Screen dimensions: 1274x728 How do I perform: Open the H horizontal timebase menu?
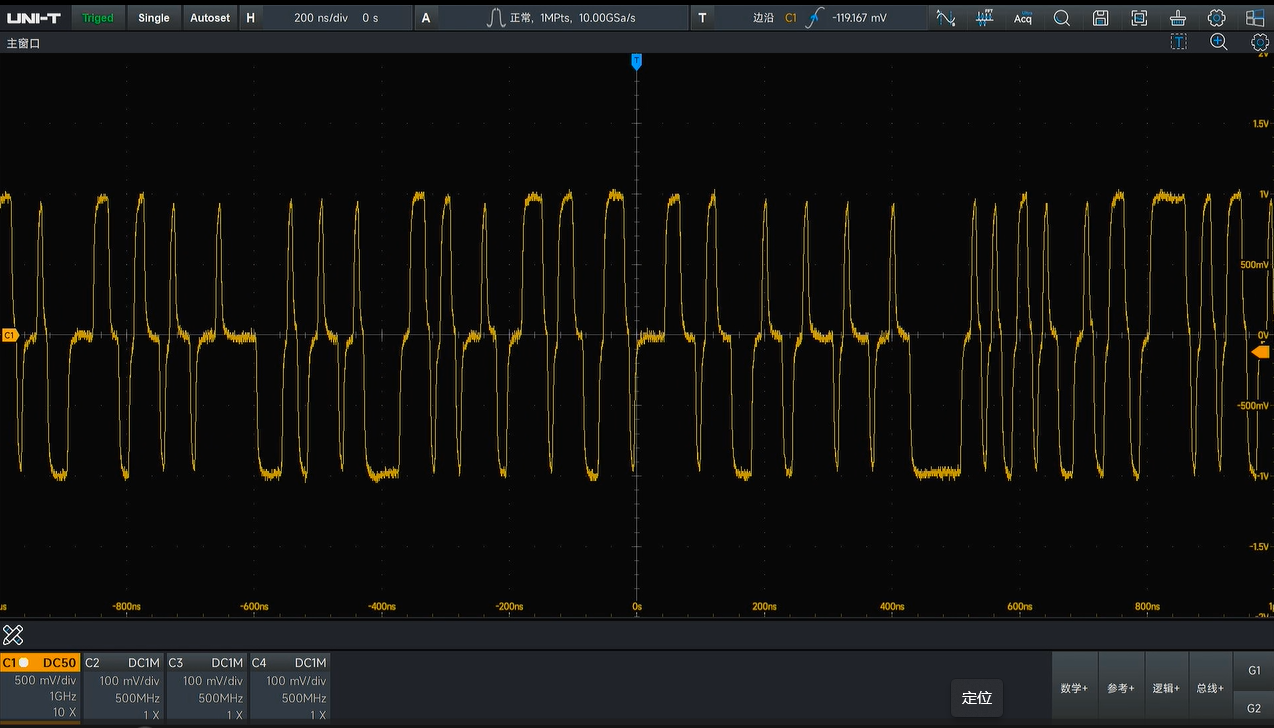tap(250, 18)
